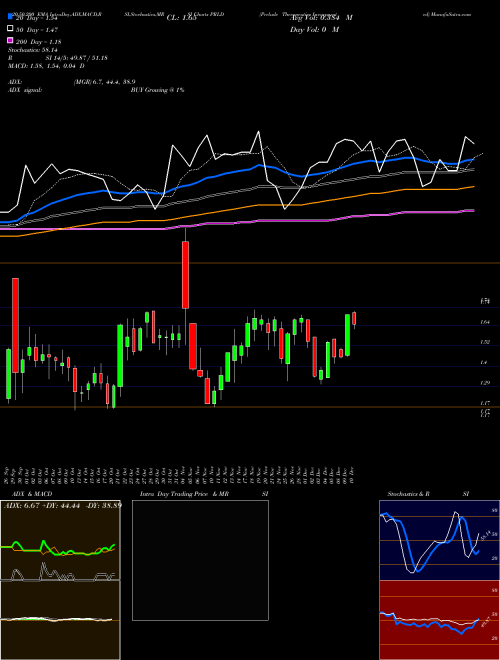
Task: Click the 'BUY Growing @ 1%' signal text
Action: pyautogui.click(x=157, y=90)
